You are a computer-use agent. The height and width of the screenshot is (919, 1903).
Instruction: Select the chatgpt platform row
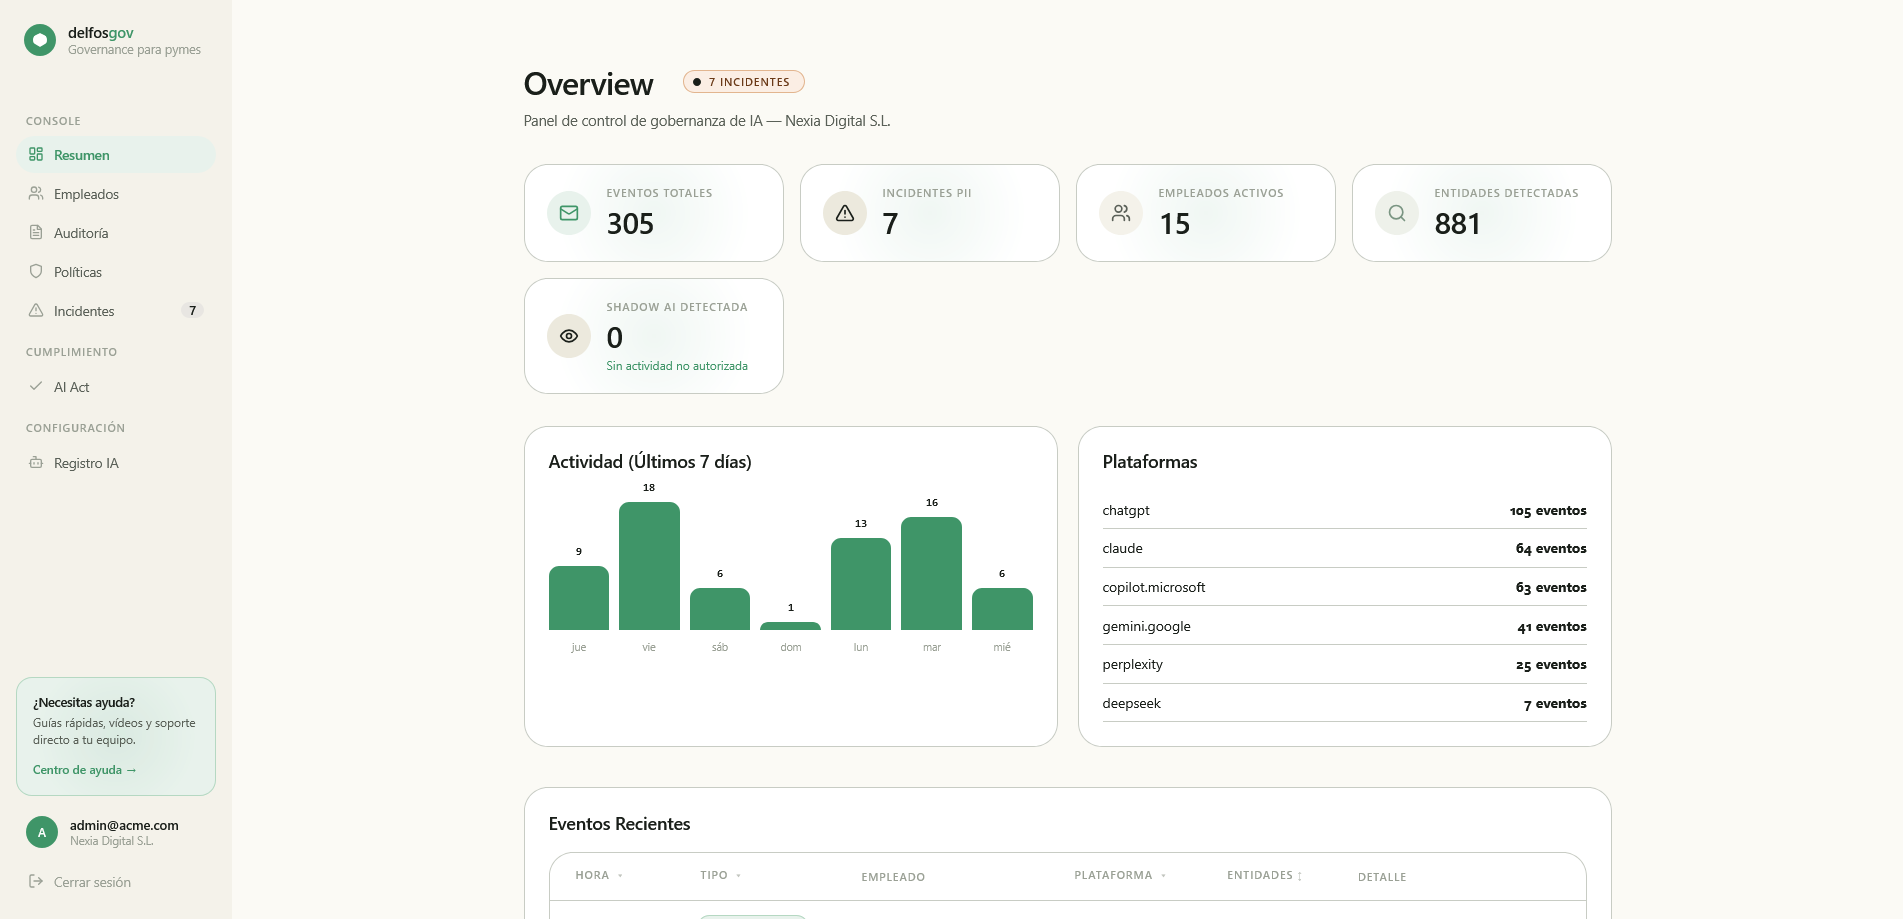click(x=1344, y=510)
